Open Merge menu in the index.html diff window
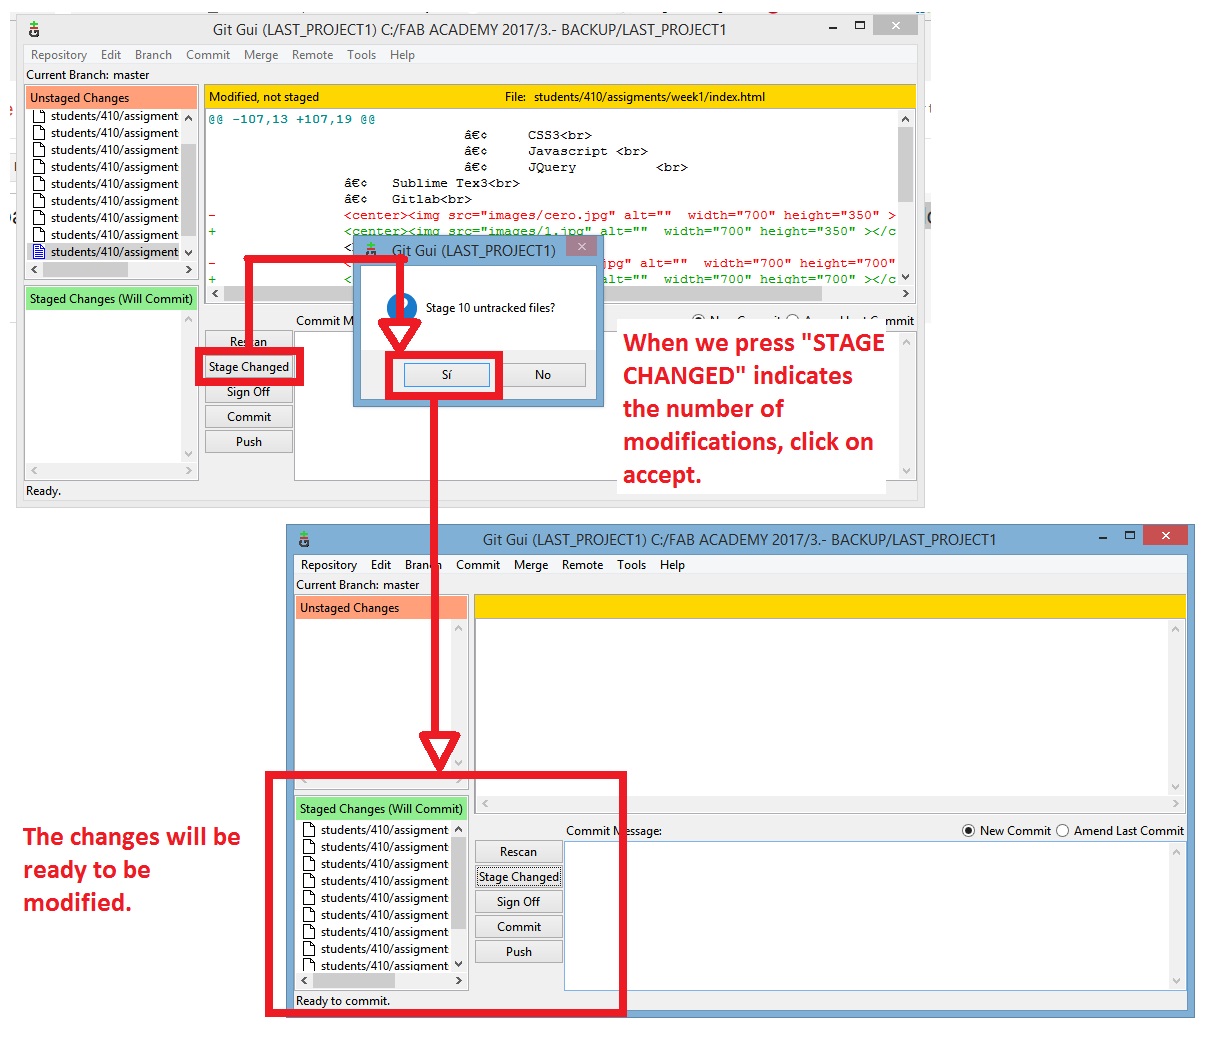The image size is (1206, 1054). 261,55
